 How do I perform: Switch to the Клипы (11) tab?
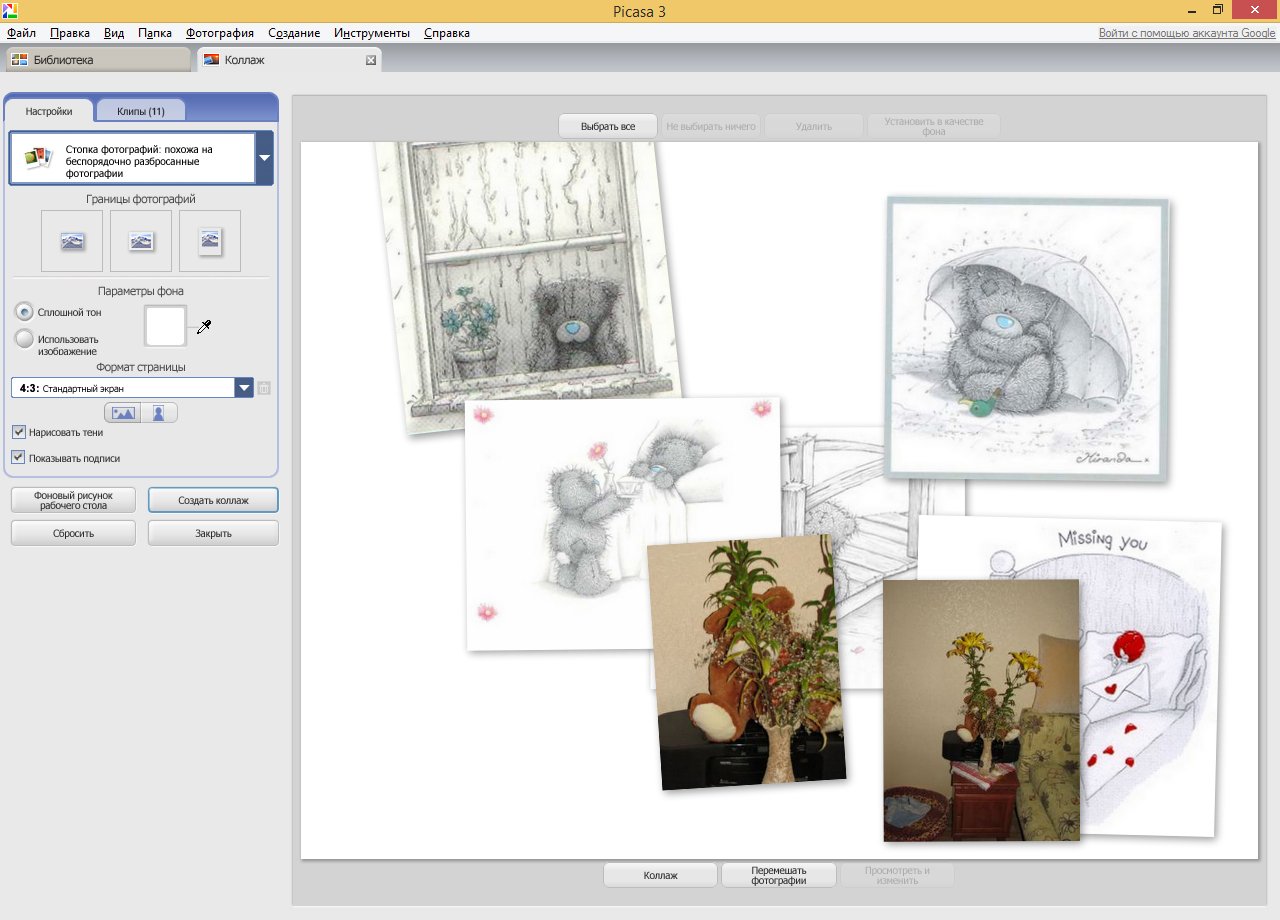(x=141, y=111)
